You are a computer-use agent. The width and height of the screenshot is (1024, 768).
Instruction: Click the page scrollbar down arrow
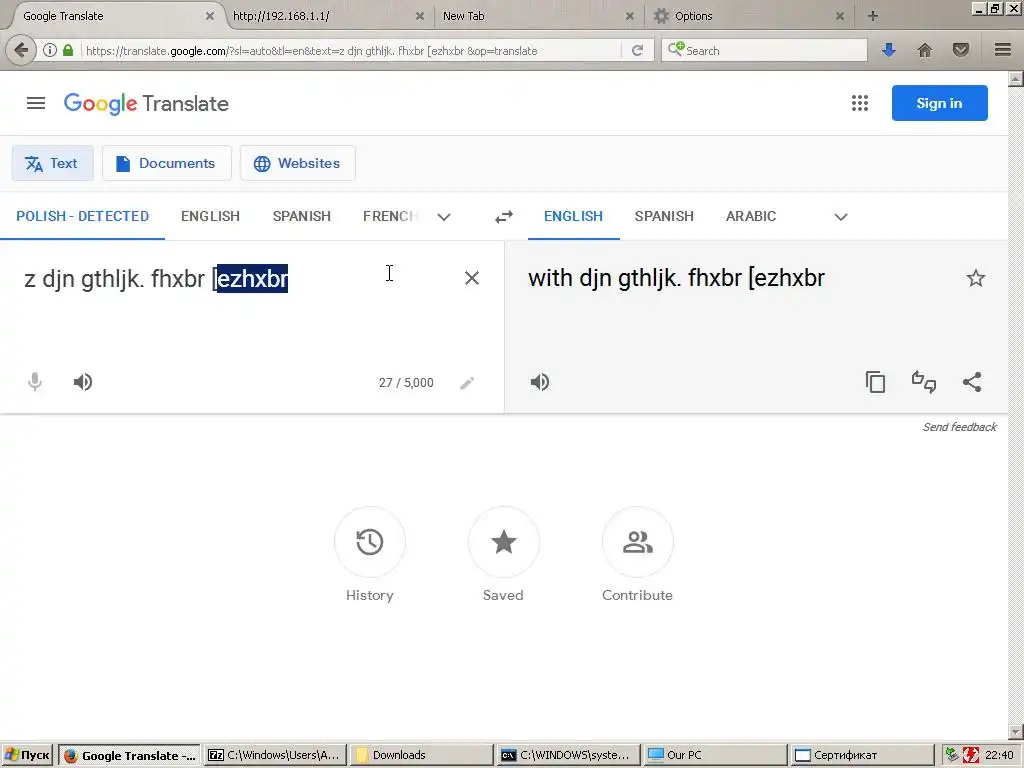point(1016,731)
